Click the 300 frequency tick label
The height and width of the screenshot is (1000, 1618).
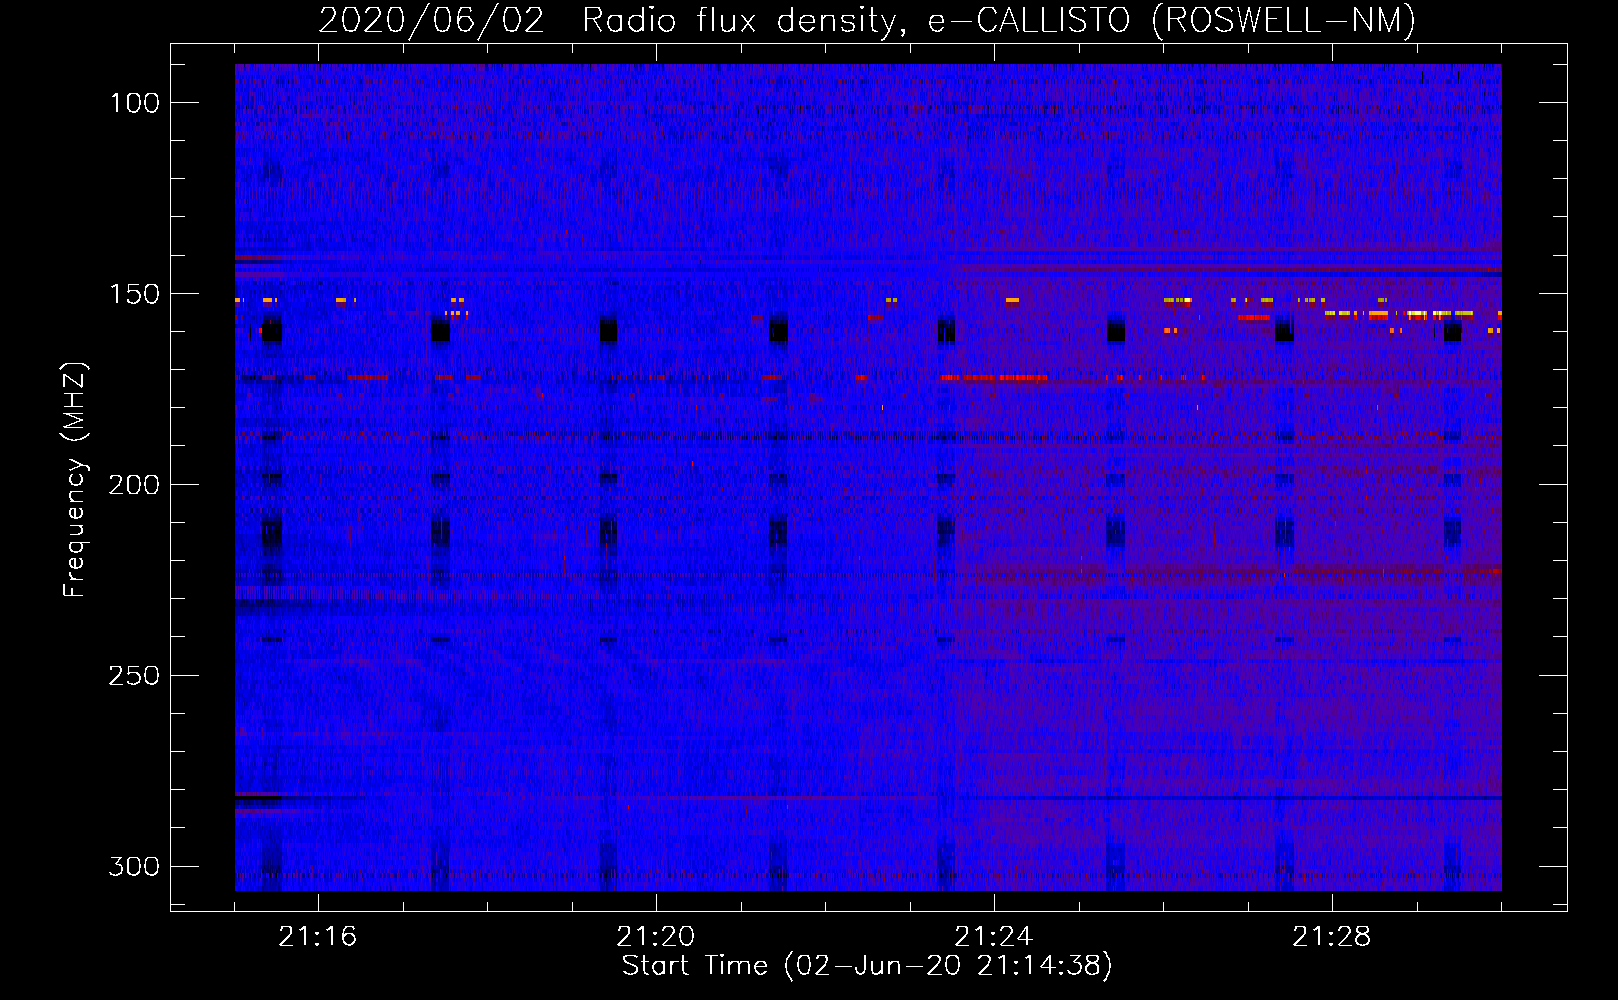(x=135, y=867)
